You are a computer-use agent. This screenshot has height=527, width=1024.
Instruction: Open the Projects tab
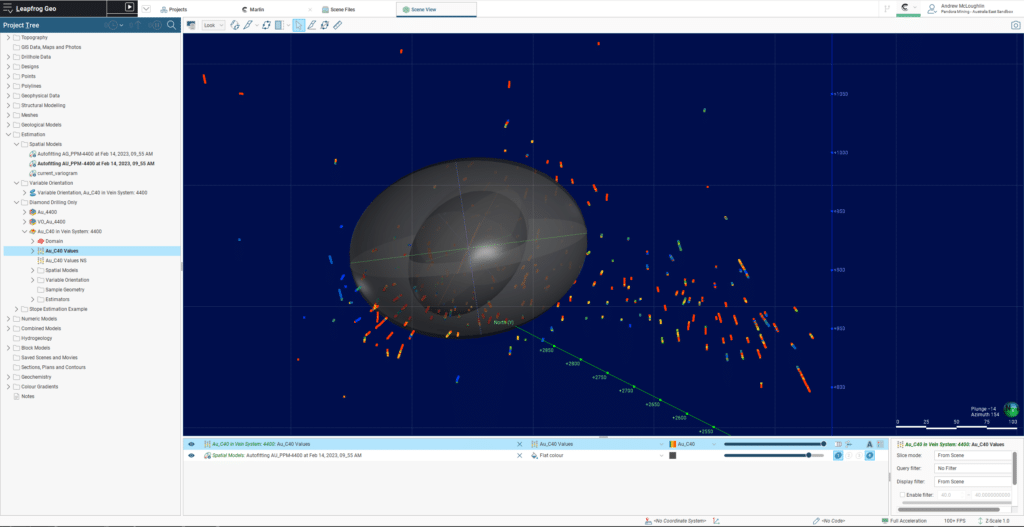174,8
